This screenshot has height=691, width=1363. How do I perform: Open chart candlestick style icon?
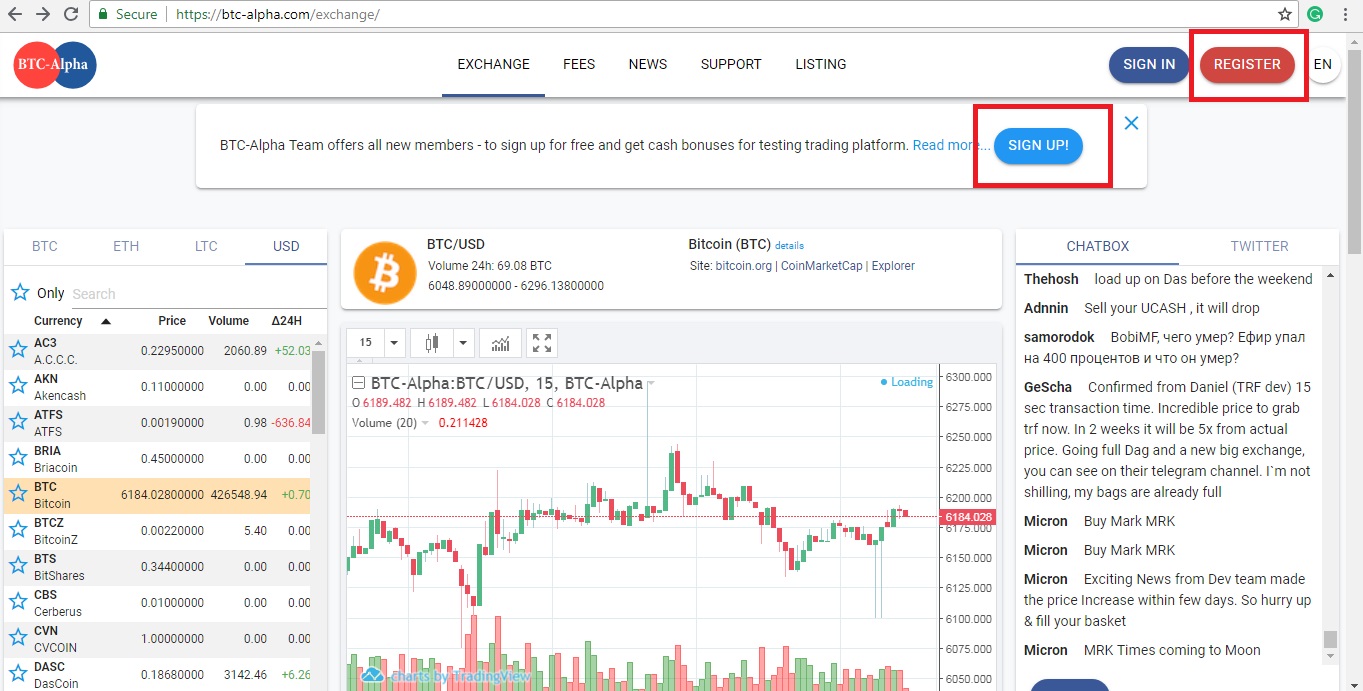coord(433,343)
